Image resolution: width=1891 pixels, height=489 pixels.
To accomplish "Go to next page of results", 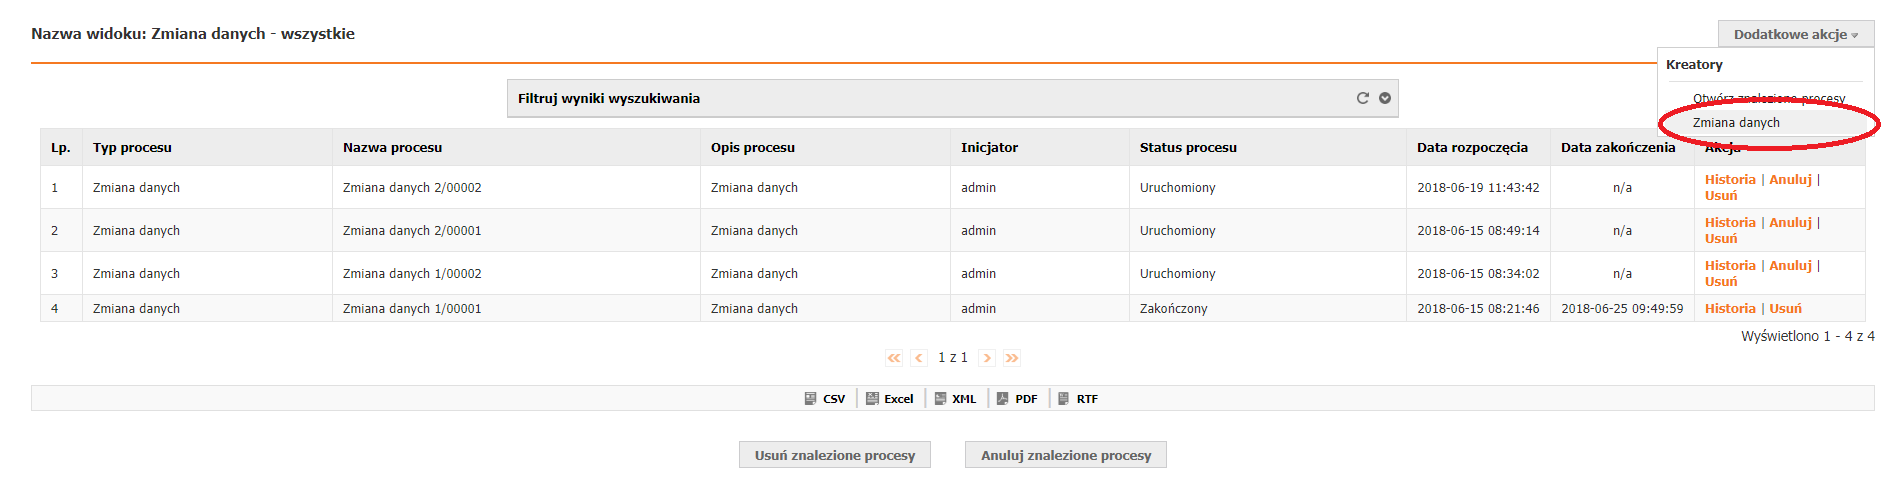I will tap(987, 358).
